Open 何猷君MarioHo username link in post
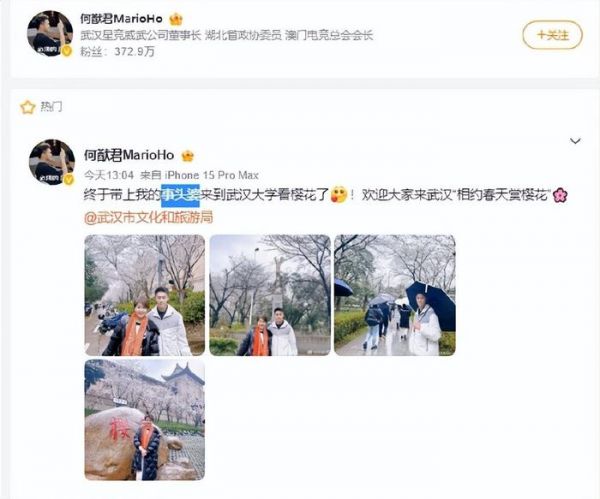 pos(129,155)
